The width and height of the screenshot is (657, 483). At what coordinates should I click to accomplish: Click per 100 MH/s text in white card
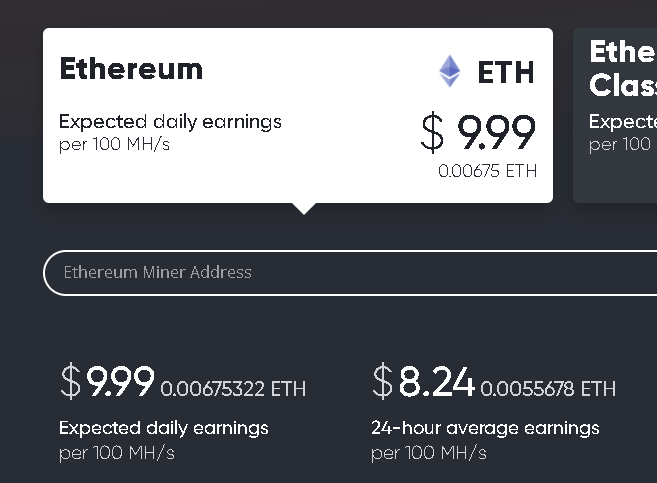tap(114, 144)
